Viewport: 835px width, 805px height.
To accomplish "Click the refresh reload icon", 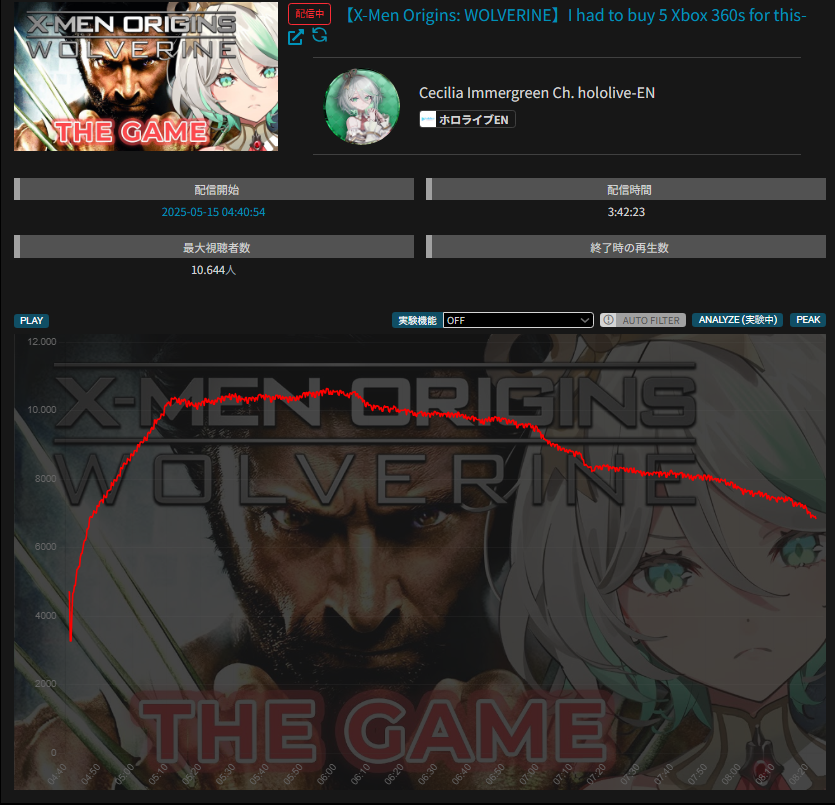I will click(x=320, y=35).
